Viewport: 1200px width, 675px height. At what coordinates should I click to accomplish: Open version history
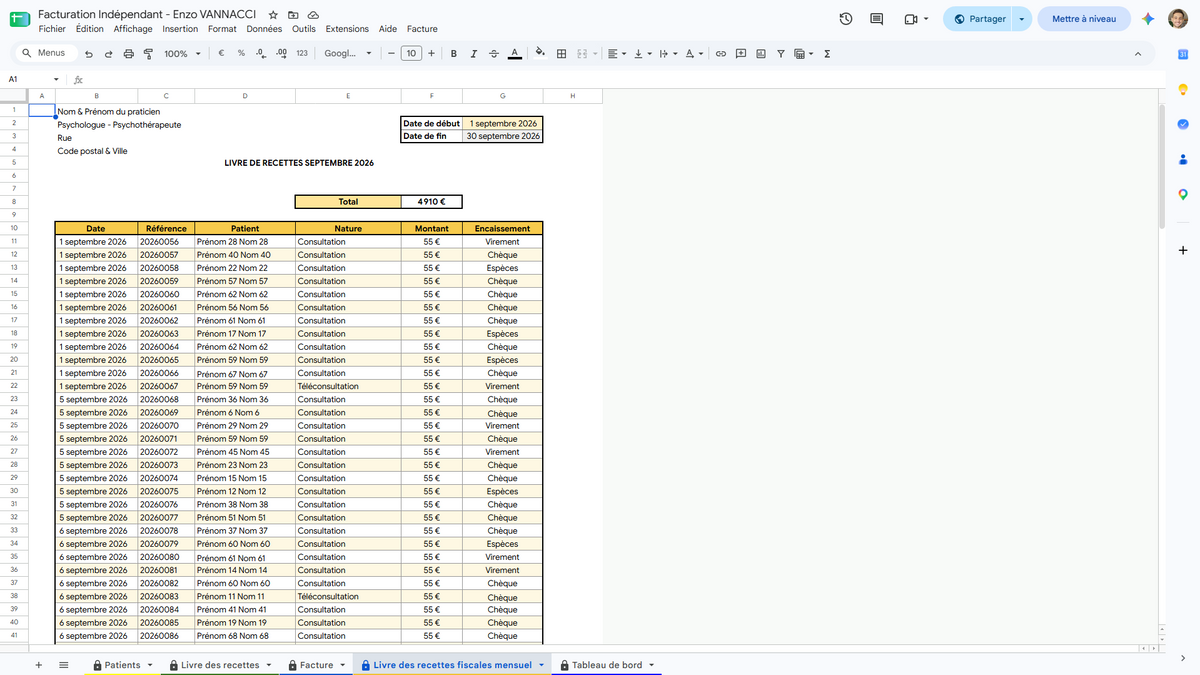point(846,19)
